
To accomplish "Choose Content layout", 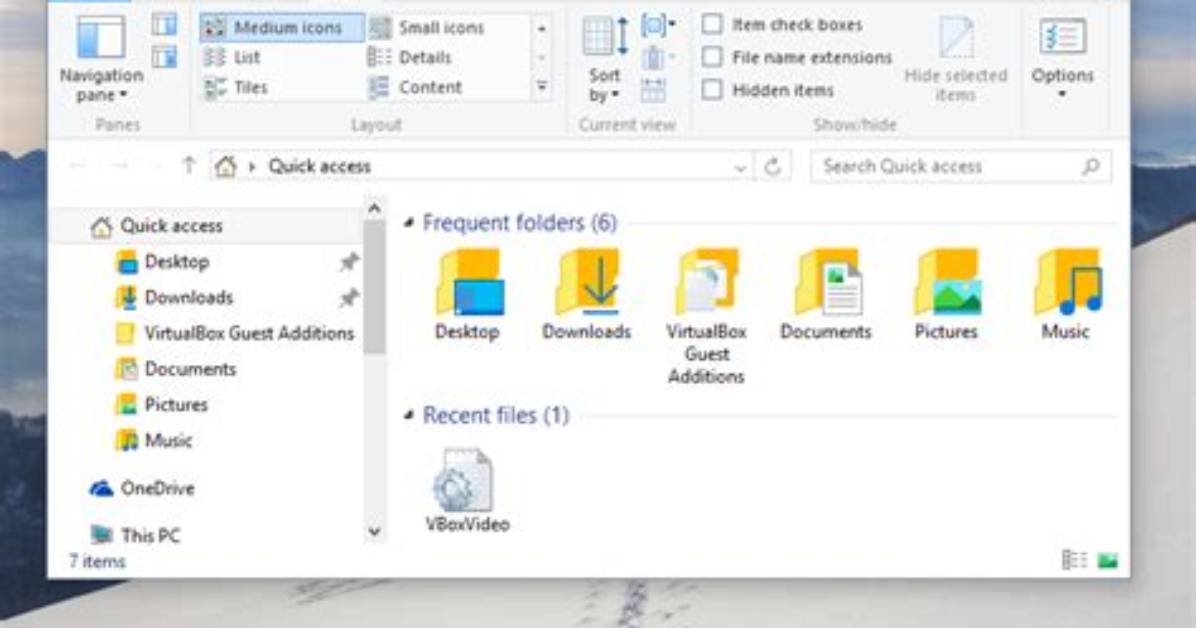I will point(416,88).
